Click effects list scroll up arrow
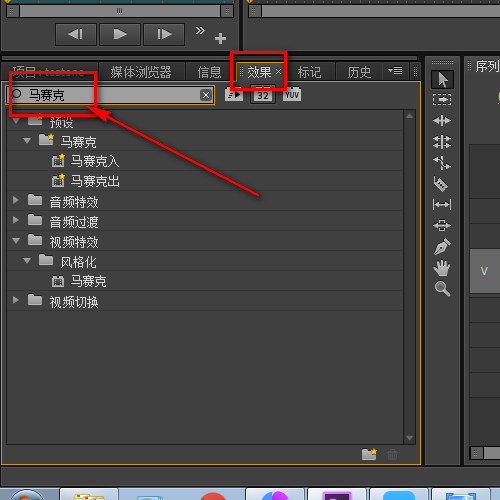 click(410, 116)
